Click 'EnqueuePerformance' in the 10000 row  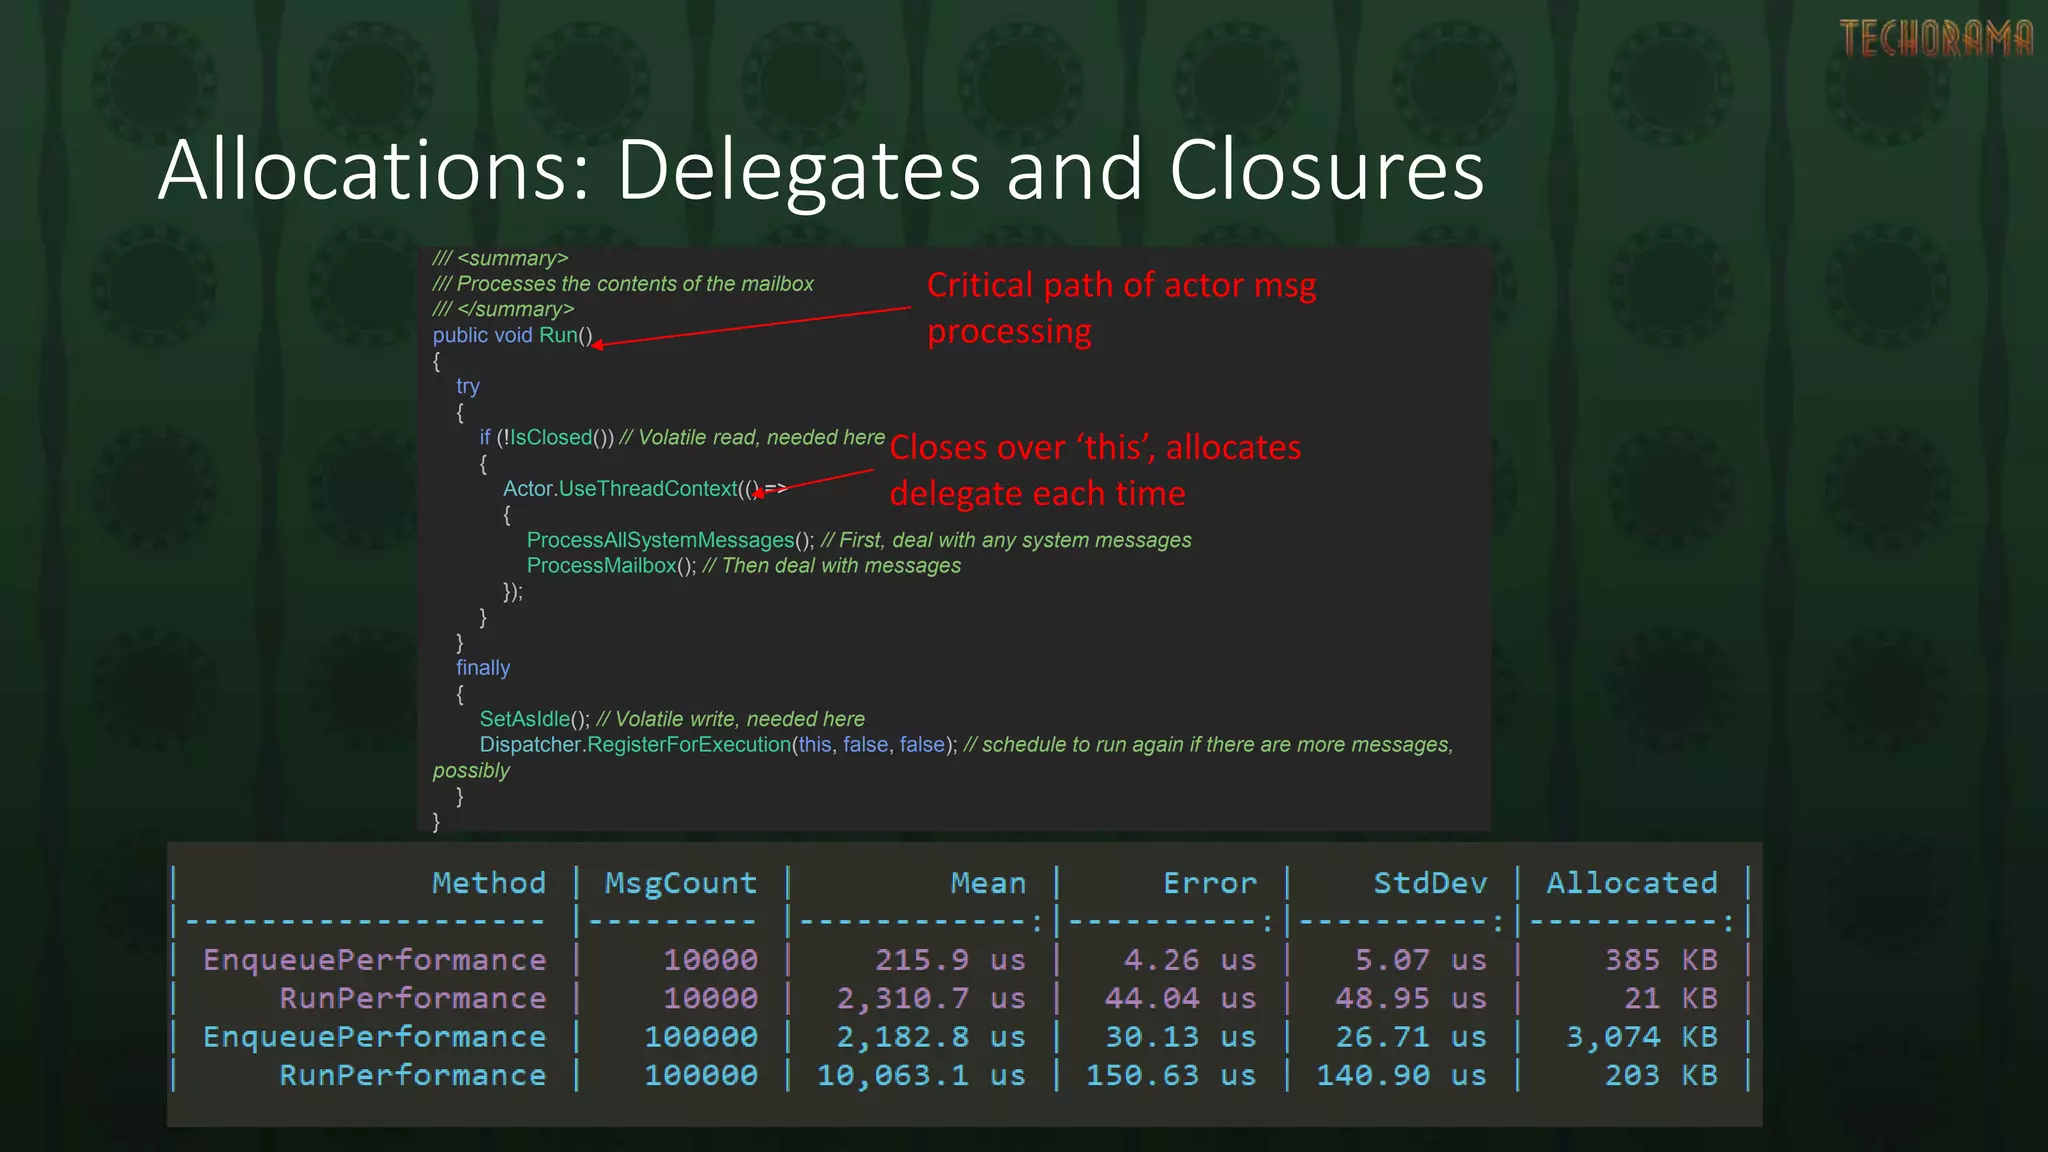click(x=375, y=961)
